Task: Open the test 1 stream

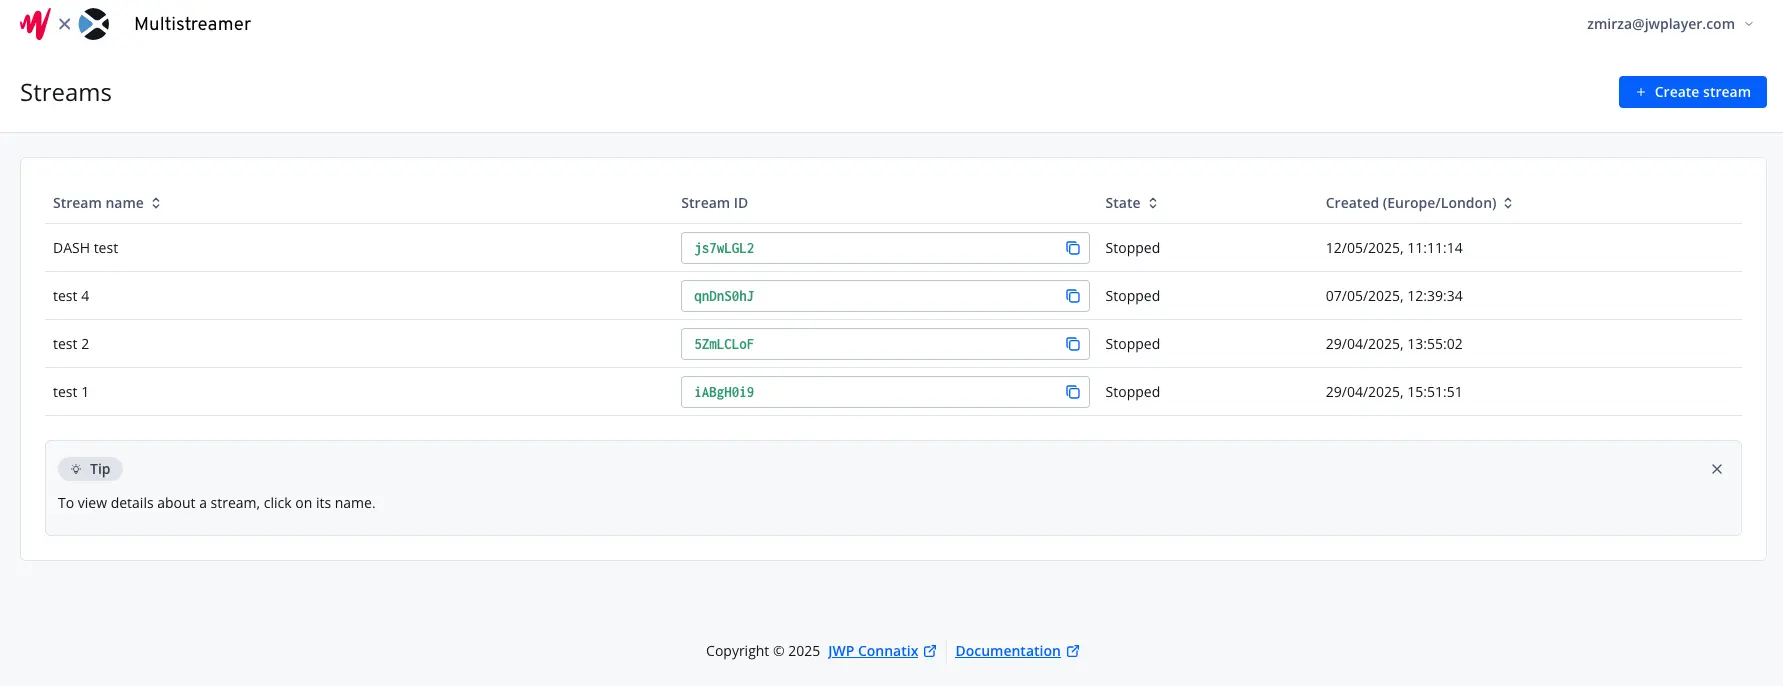Action: (71, 392)
